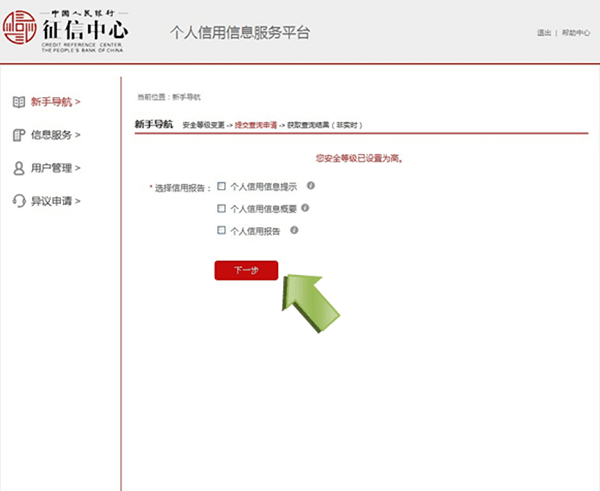Open the 用户管理 sidebar menu
Viewport: 600px width, 491px height.
pos(55,168)
